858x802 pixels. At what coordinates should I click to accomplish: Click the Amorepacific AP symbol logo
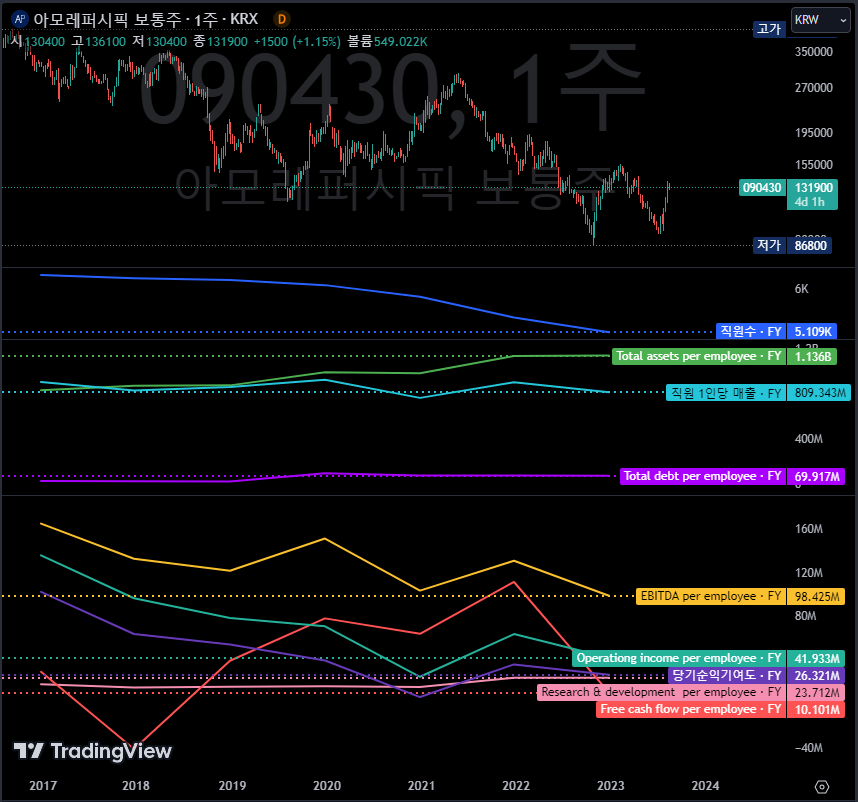coord(20,19)
